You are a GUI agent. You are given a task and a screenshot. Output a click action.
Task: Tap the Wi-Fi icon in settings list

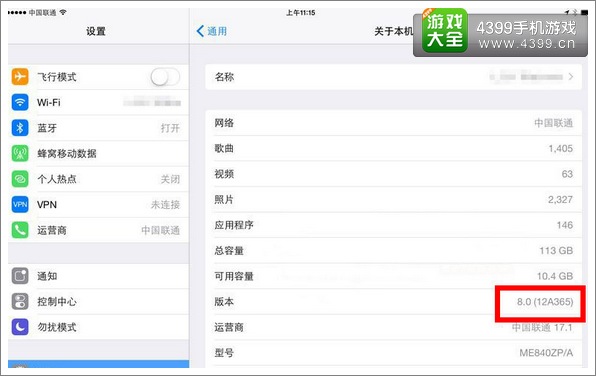tap(20, 102)
